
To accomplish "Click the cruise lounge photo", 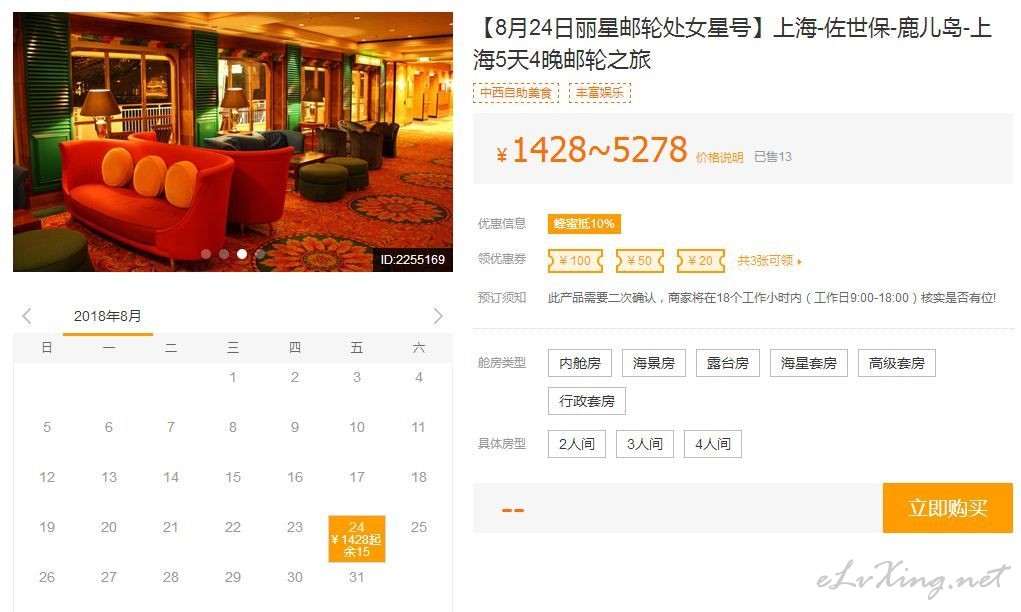I will point(233,142).
